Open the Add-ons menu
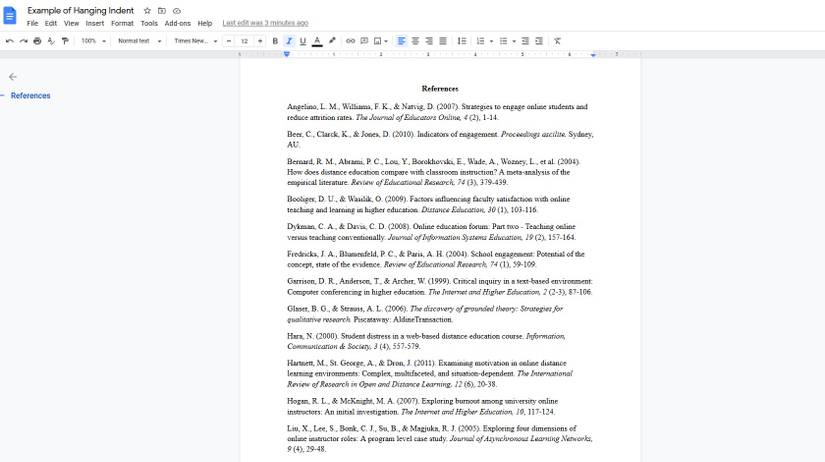The image size is (825, 462). [177, 23]
